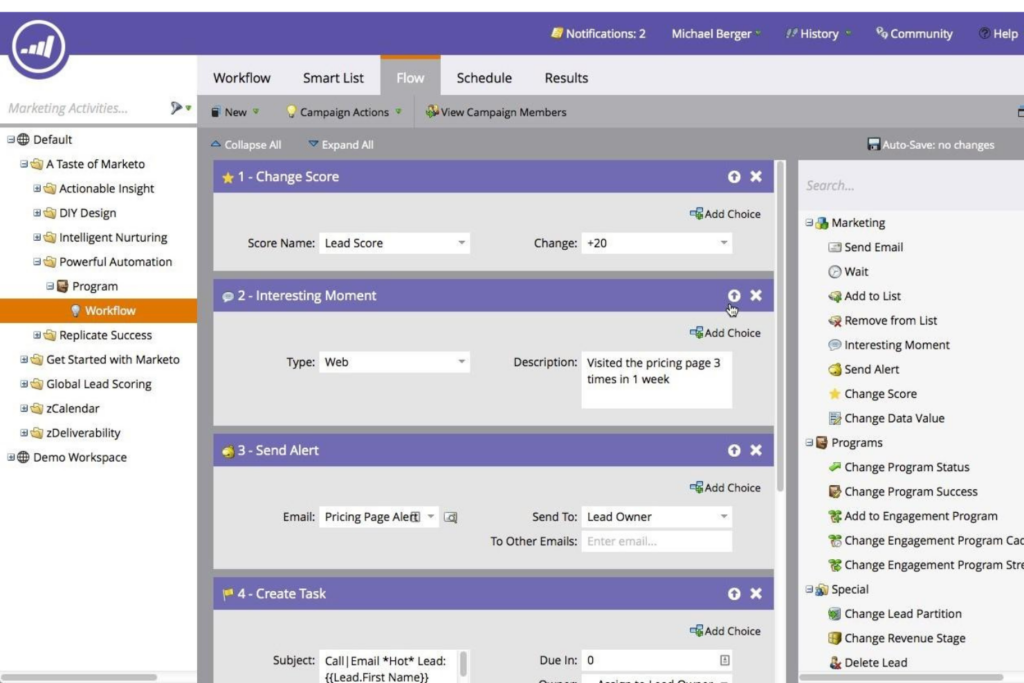Switch to the Workflow tab
Image resolution: width=1024 pixels, height=683 pixels.
(242, 78)
